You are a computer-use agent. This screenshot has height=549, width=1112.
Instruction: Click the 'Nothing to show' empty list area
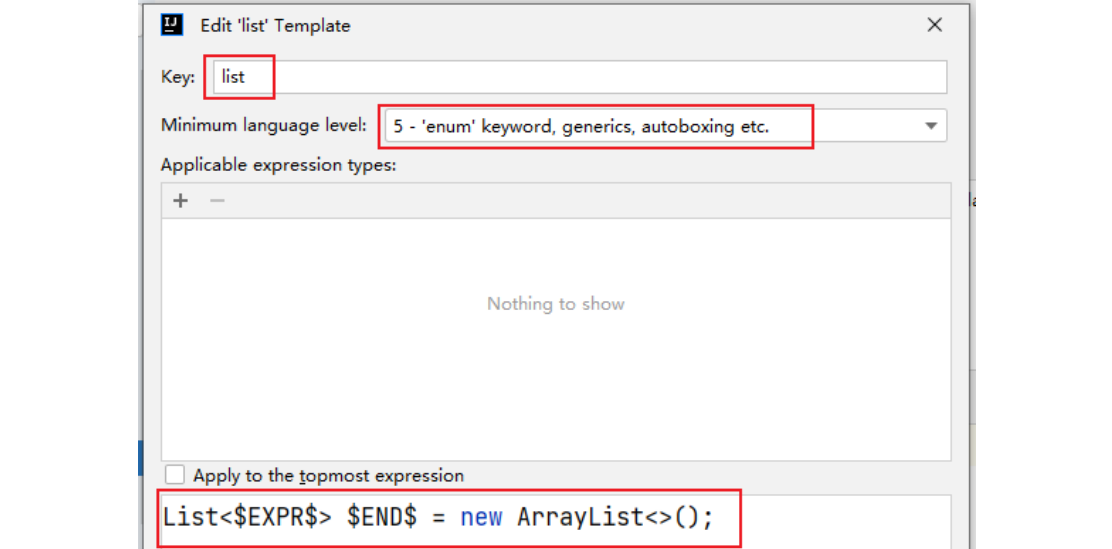[555, 304]
